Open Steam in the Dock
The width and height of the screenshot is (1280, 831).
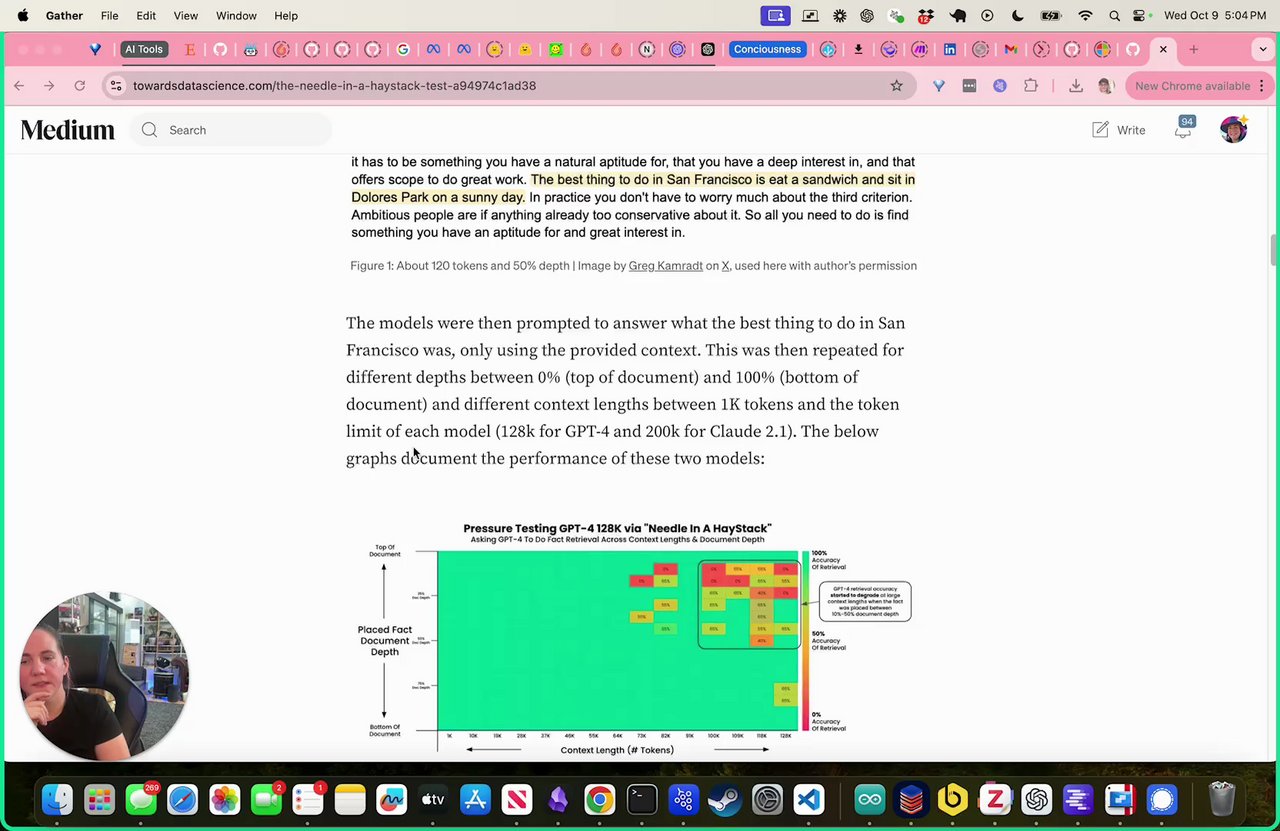coord(725,800)
